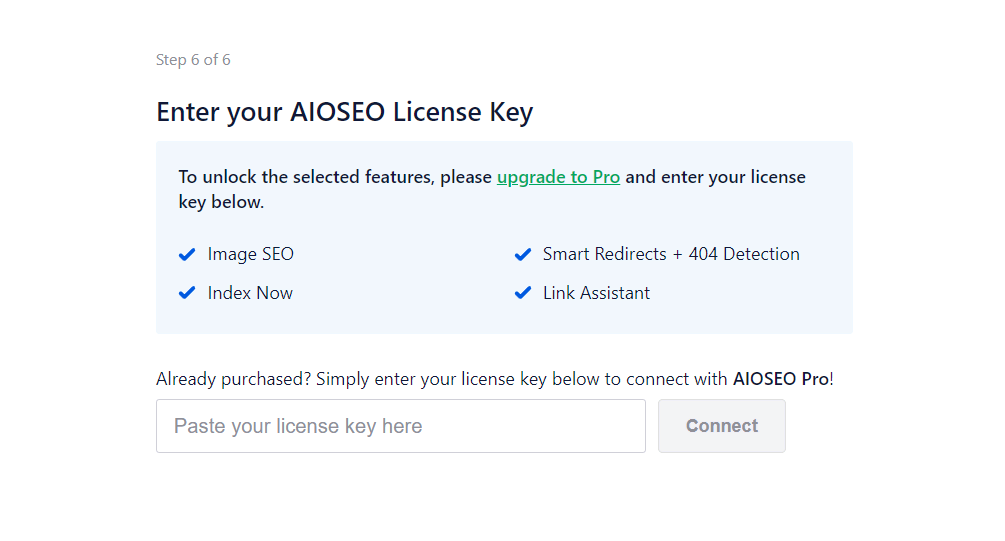Click the checkmark next to Smart Redirects
1005x541 pixels.
pyautogui.click(x=522, y=255)
